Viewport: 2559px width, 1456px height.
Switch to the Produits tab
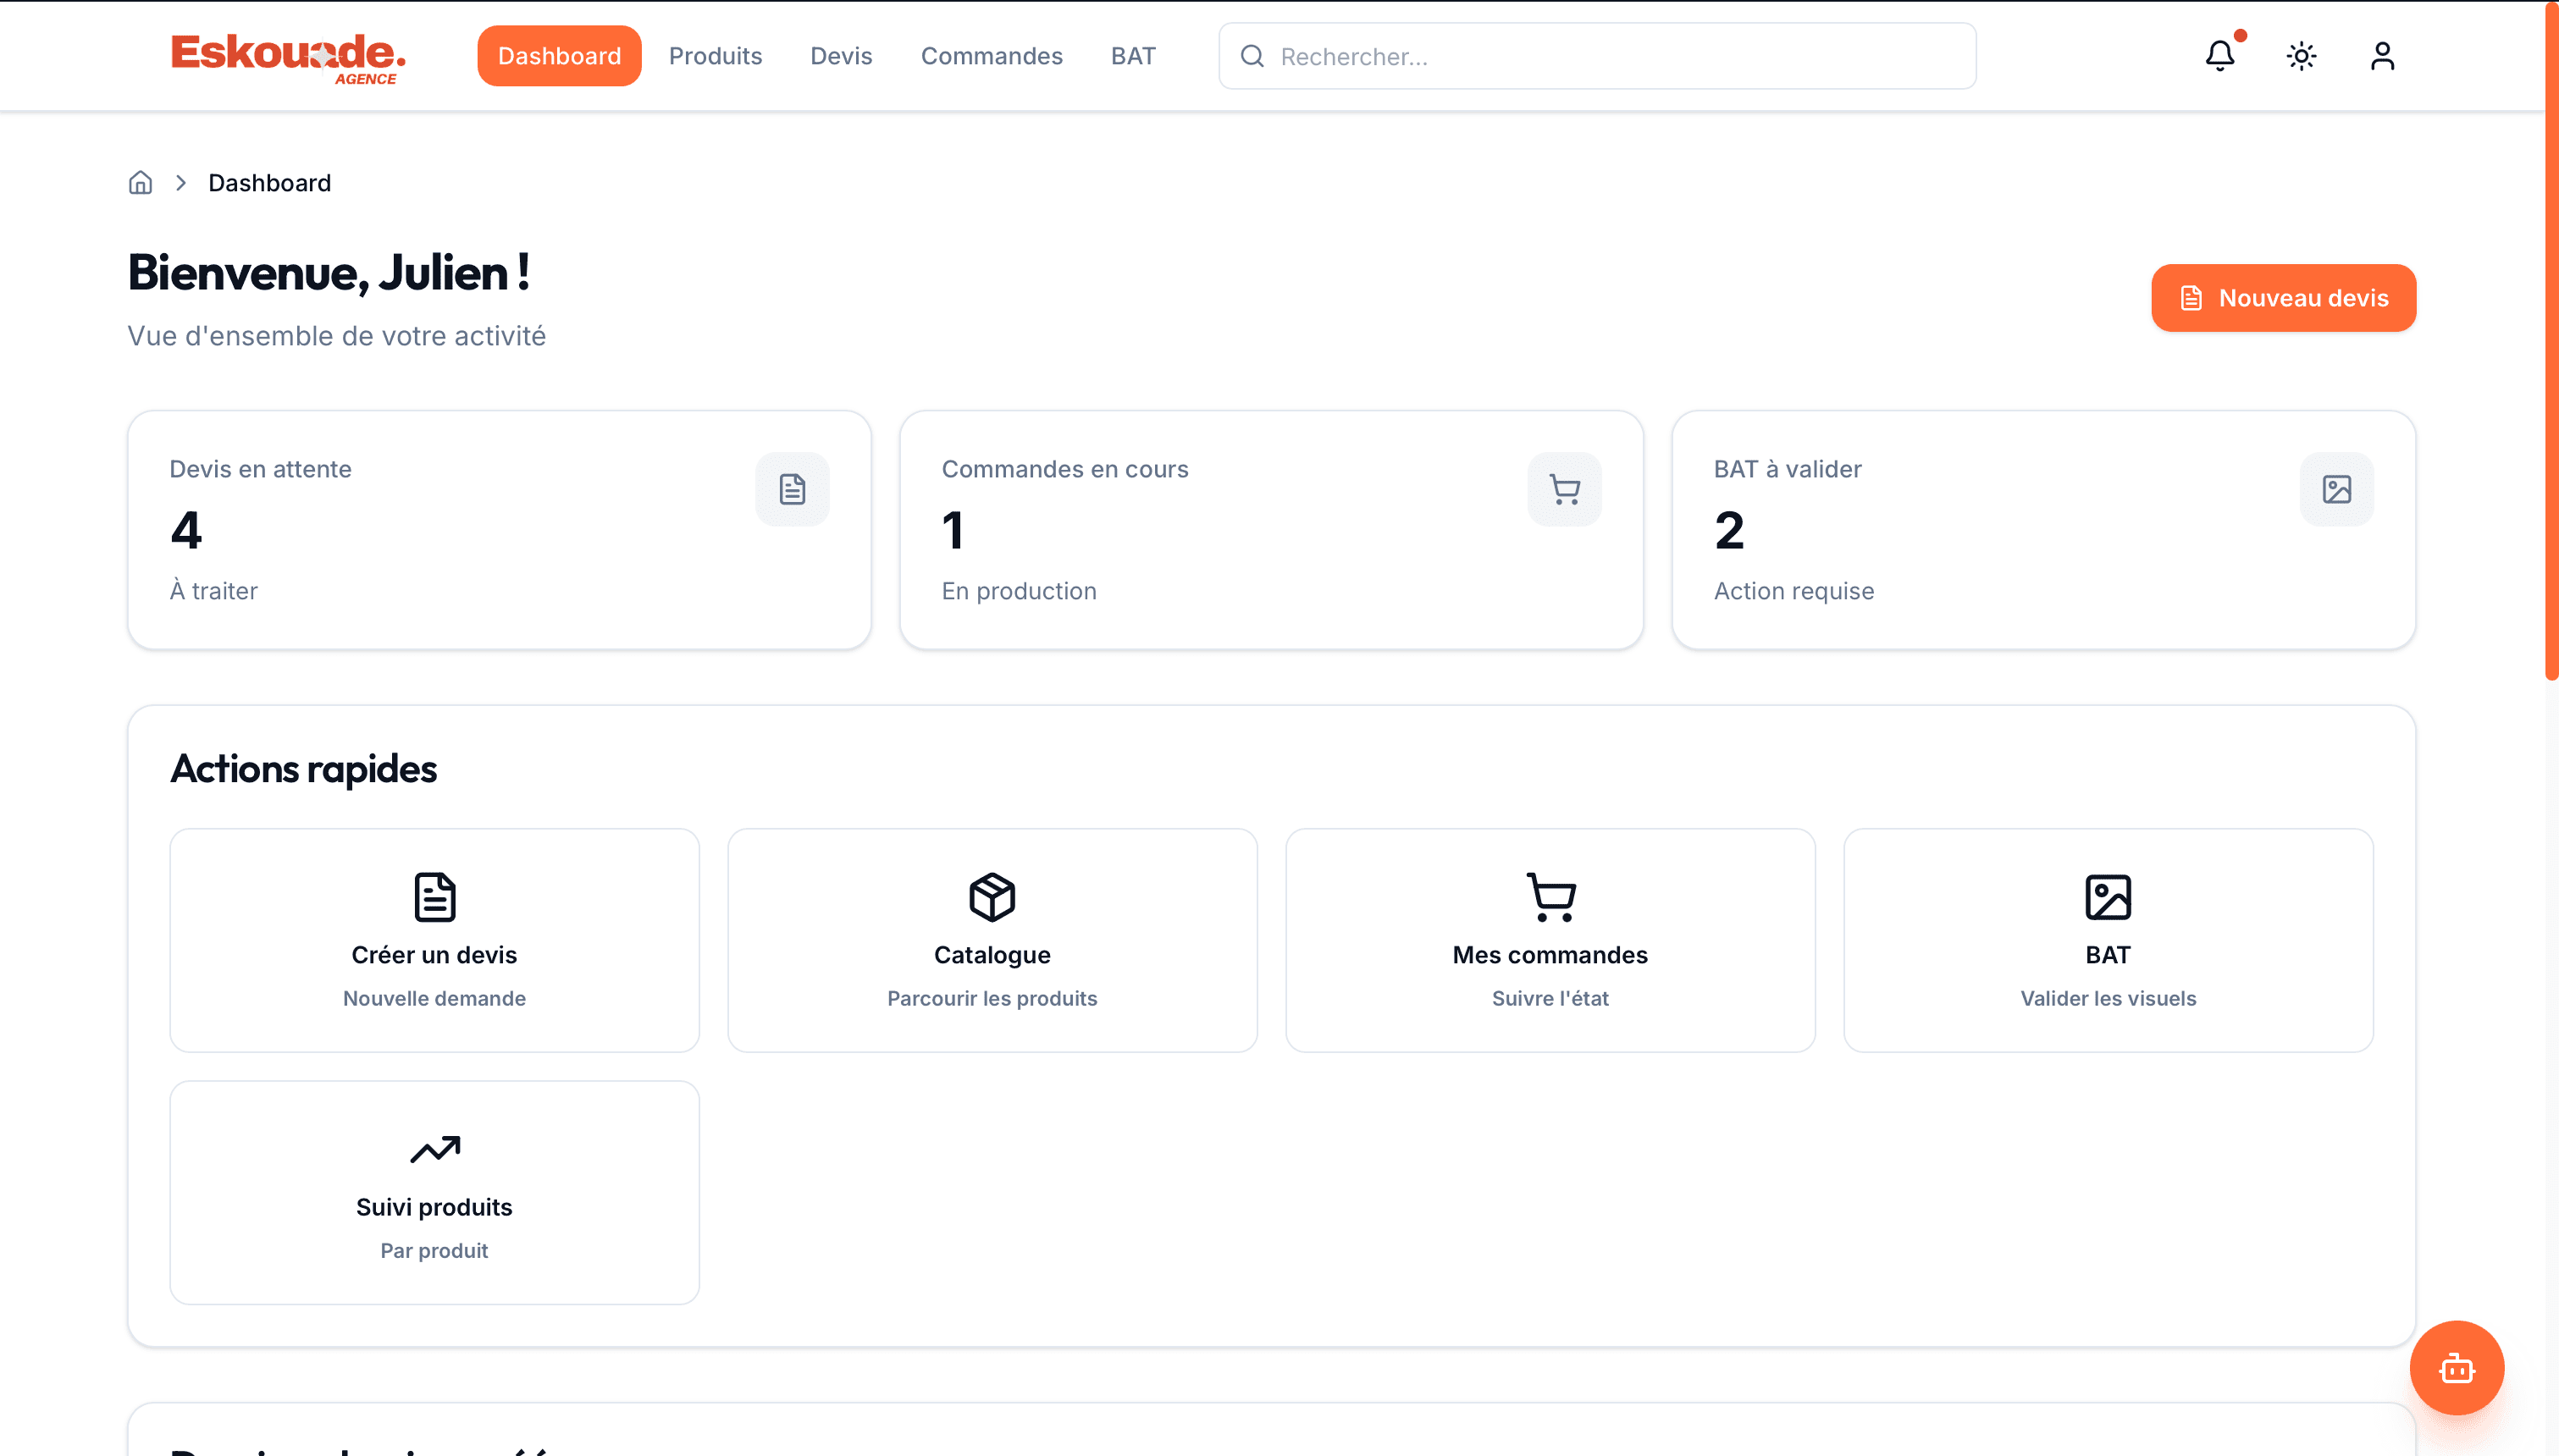point(715,56)
